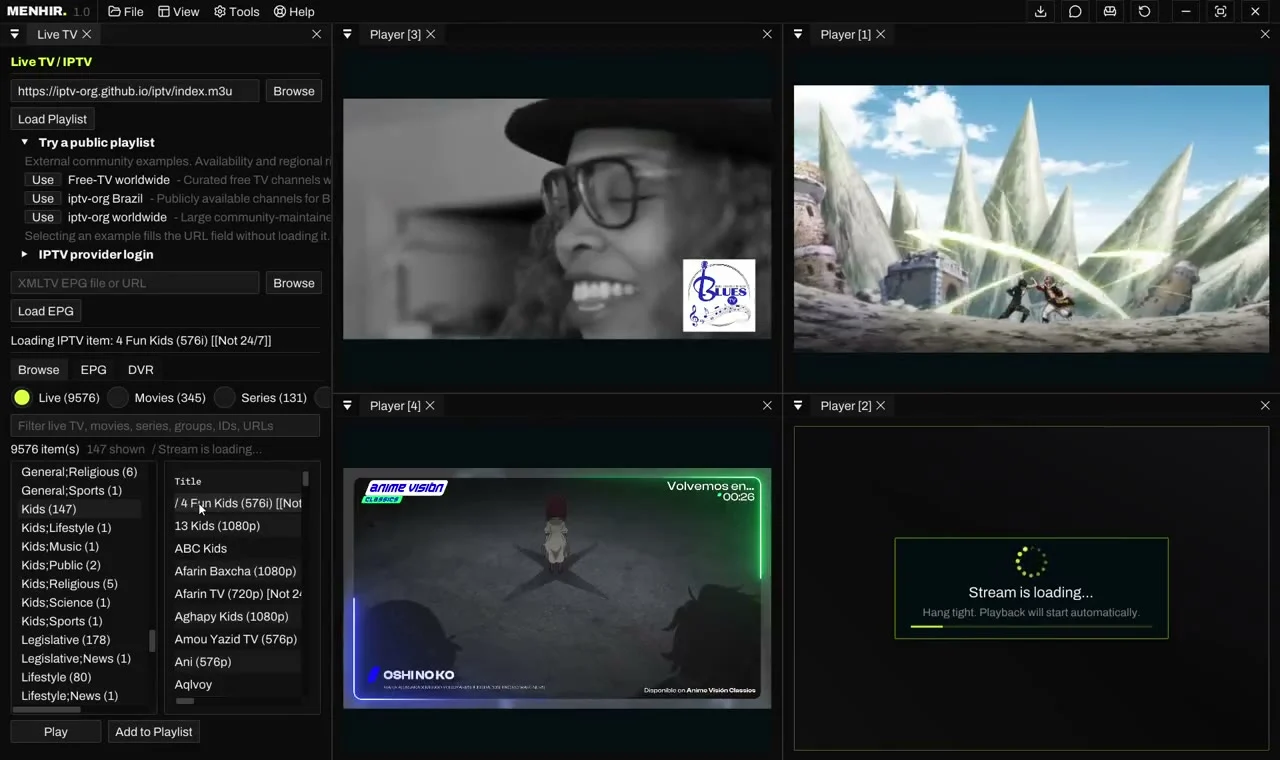Close the Player [1] tab with its X
Viewport: 1280px width, 760px height.
(881, 34)
